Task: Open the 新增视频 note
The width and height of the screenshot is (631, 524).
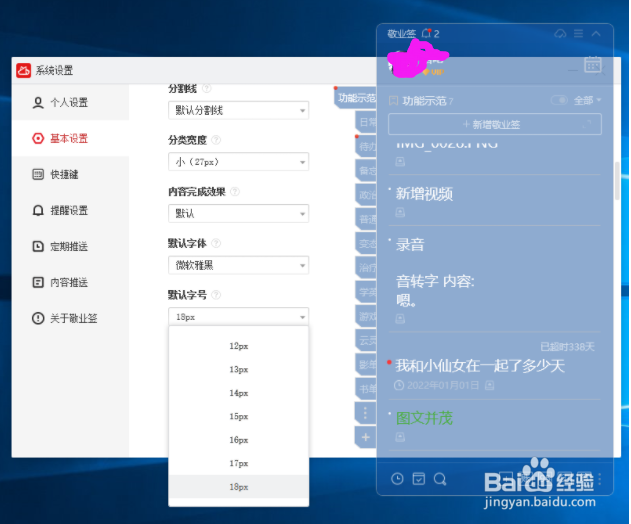Action: (x=424, y=194)
